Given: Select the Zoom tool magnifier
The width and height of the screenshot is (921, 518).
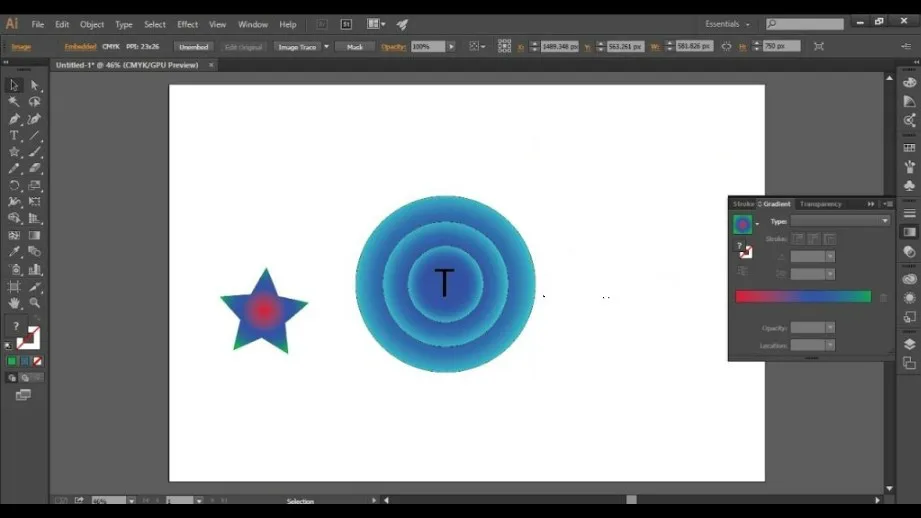Looking at the screenshot, I should pos(35,302).
